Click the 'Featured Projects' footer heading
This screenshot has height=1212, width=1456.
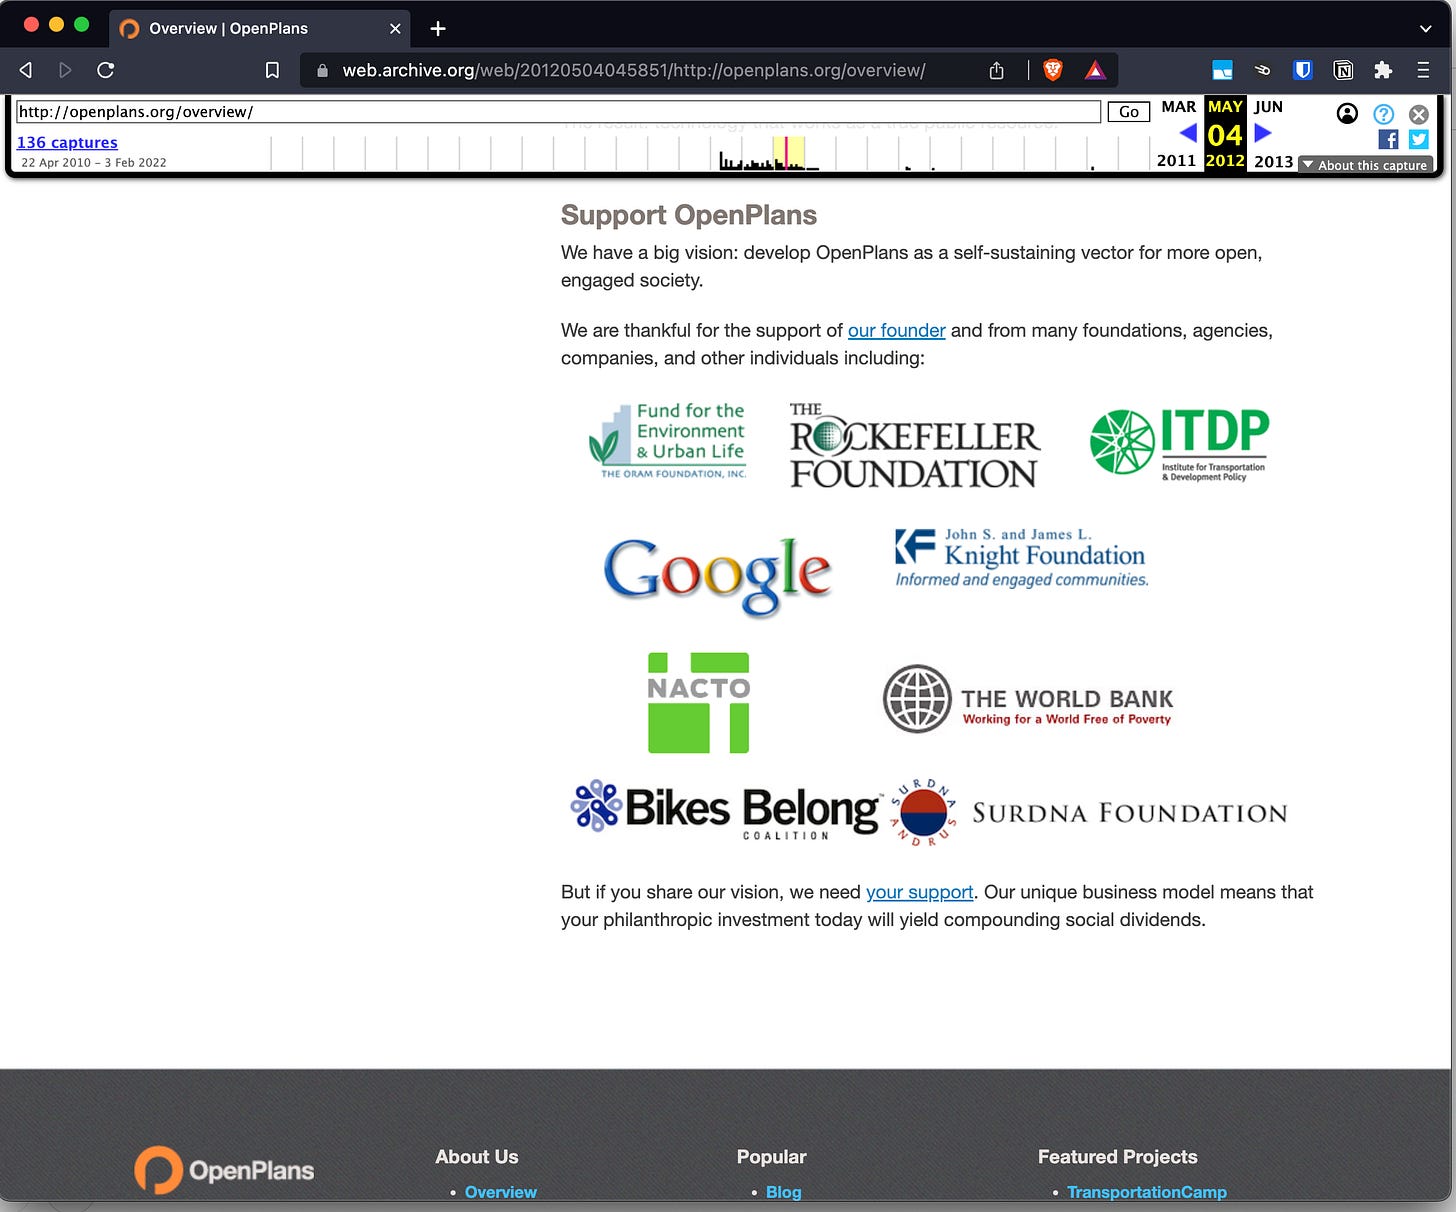pos(1117,1157)
